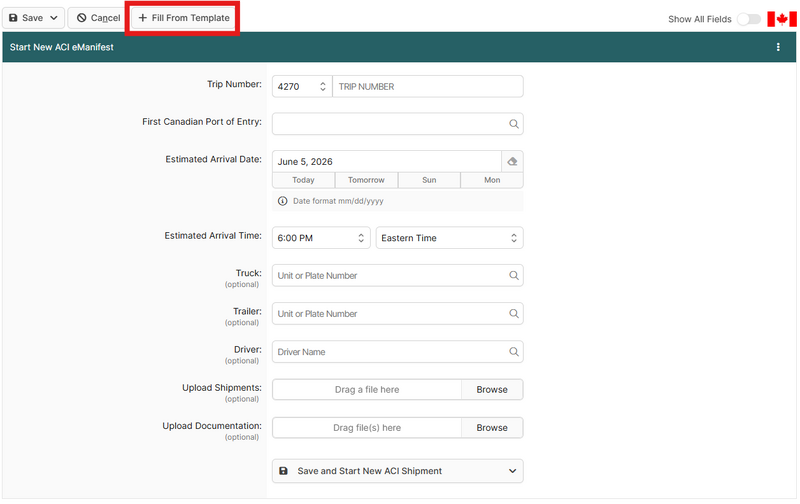Screen dimensions: 800x504
Task: Click the Trailer search icon
Action: coord(514,314)
